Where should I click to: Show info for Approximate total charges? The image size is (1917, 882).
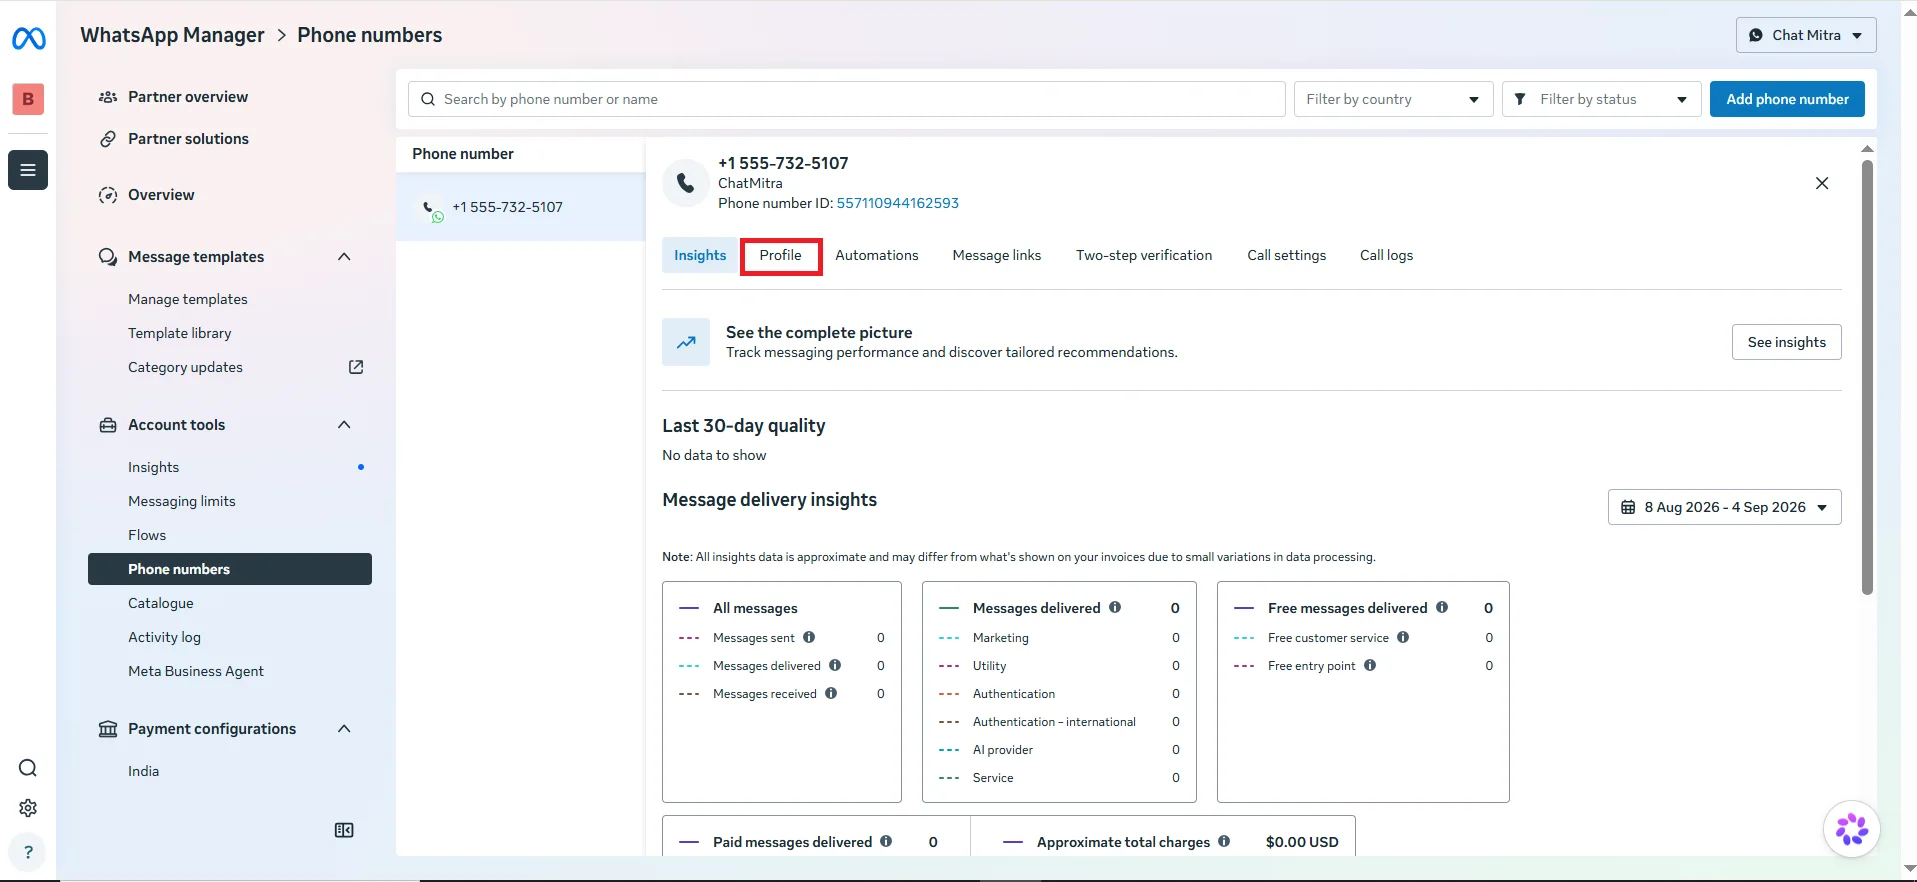pyautogui.click(x=1224, y=841)
